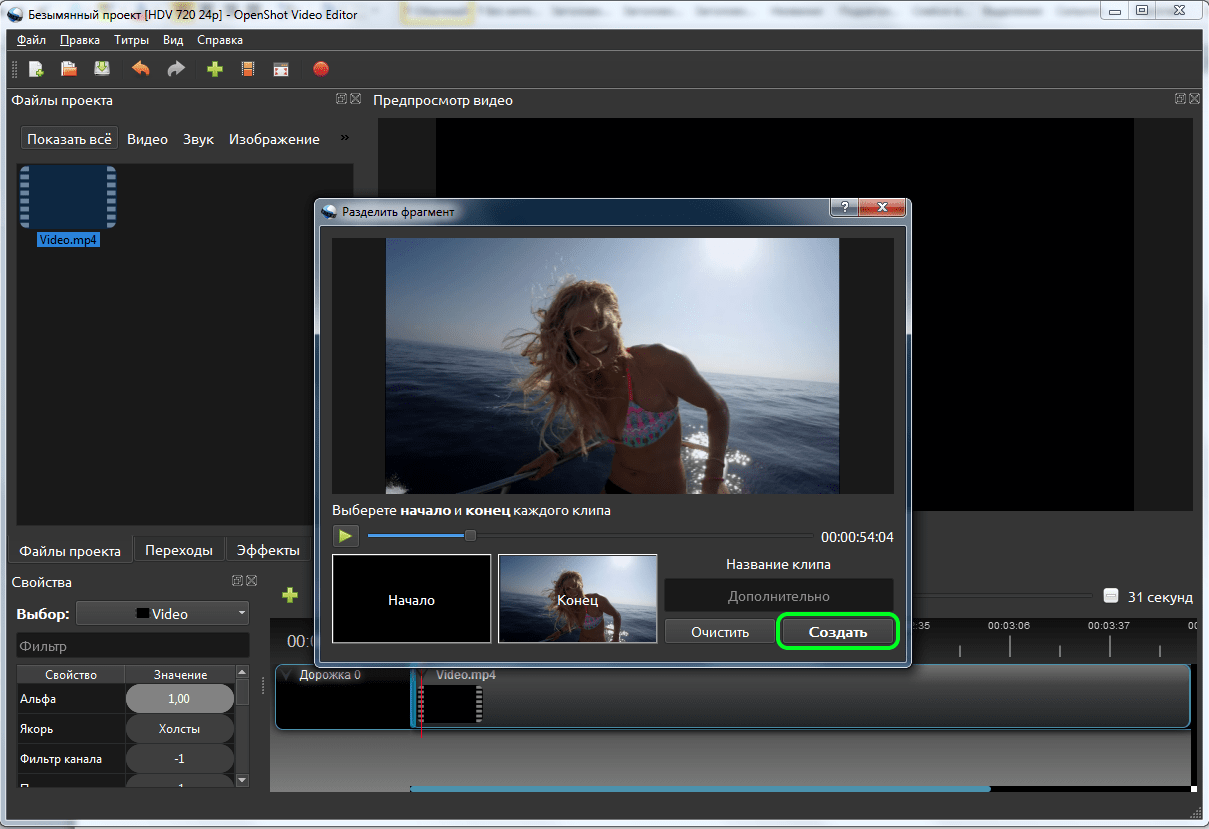
Task: Add a track with green plus icon
Action: 290,595
